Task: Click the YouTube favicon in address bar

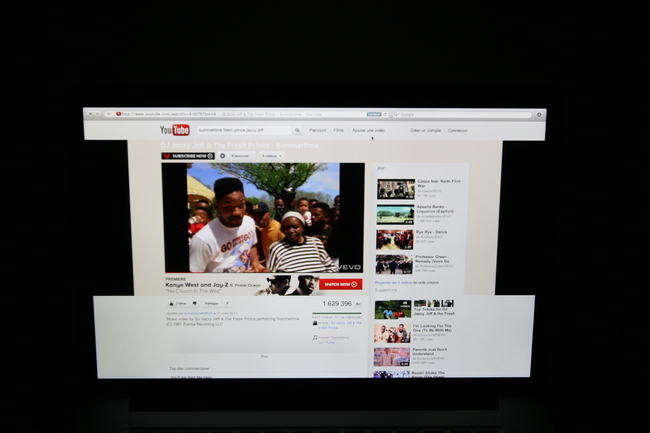Action: (x=119, y=114)
